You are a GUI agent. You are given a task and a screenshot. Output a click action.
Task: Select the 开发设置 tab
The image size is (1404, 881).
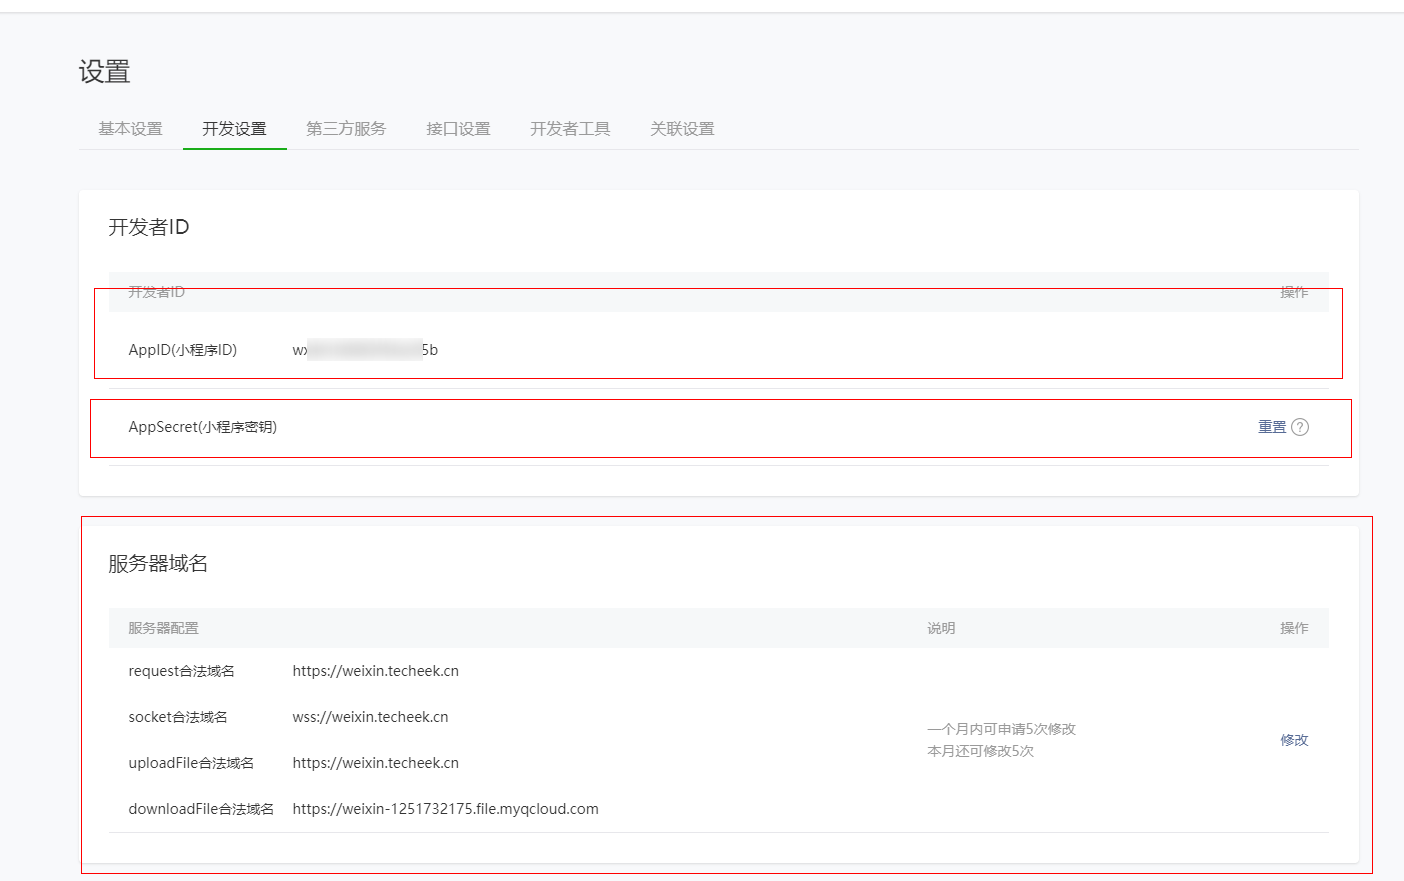(x=234, y=129)
